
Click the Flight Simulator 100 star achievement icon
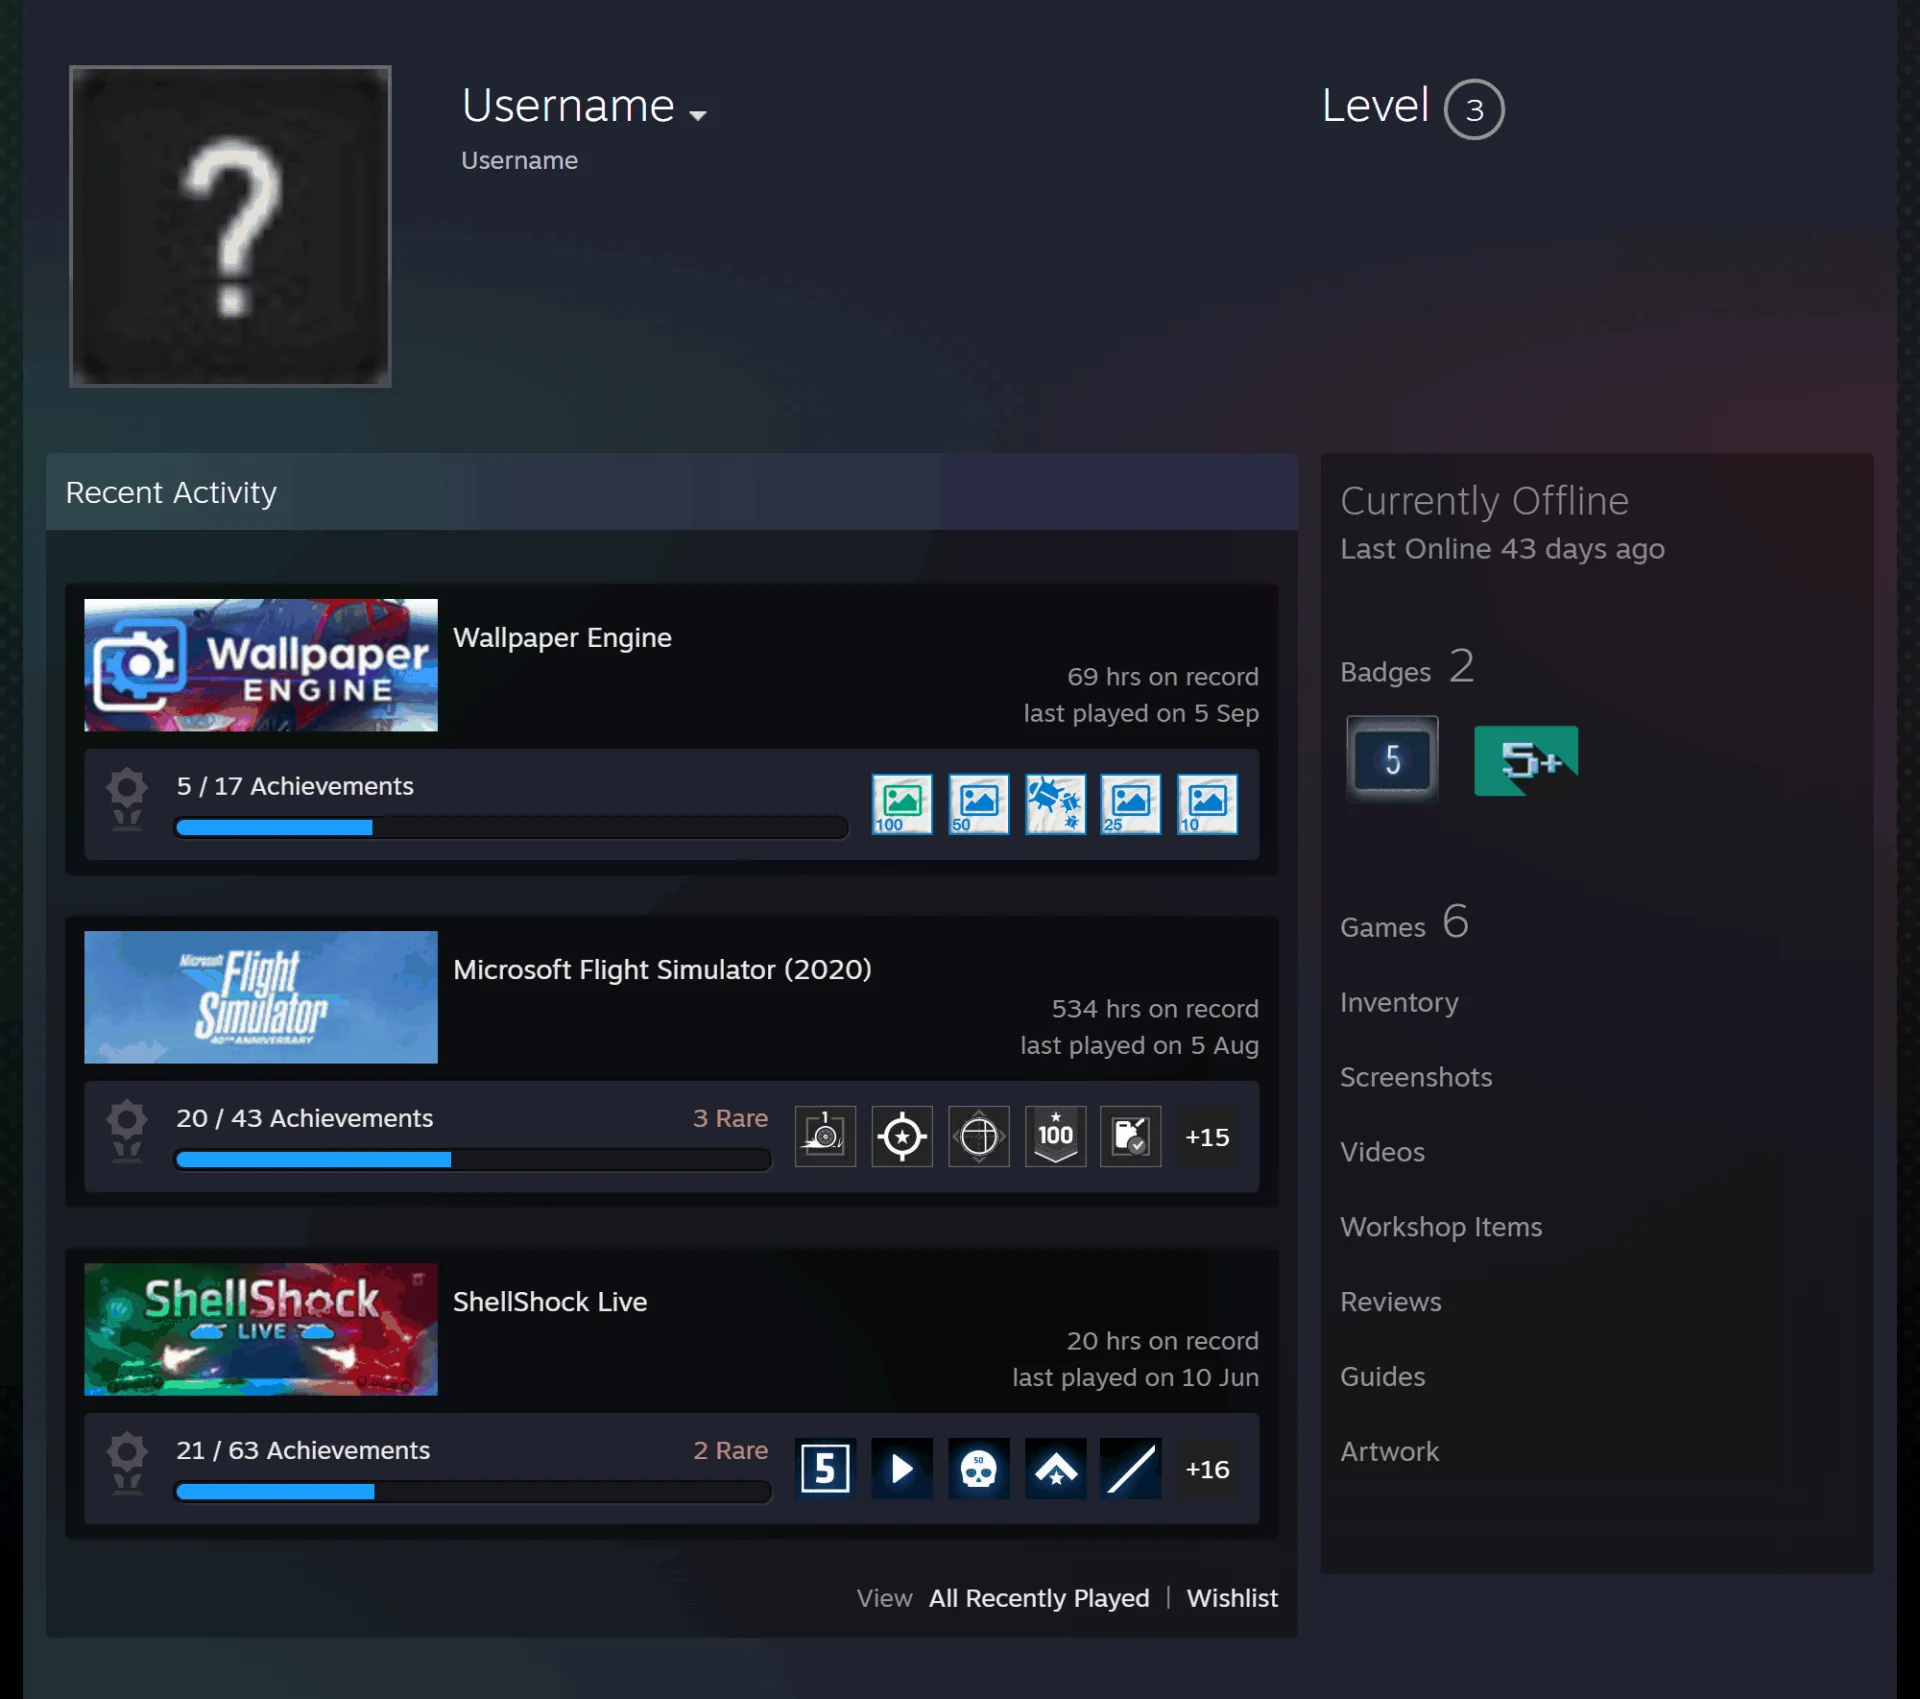click(x=1055, y=1136)
